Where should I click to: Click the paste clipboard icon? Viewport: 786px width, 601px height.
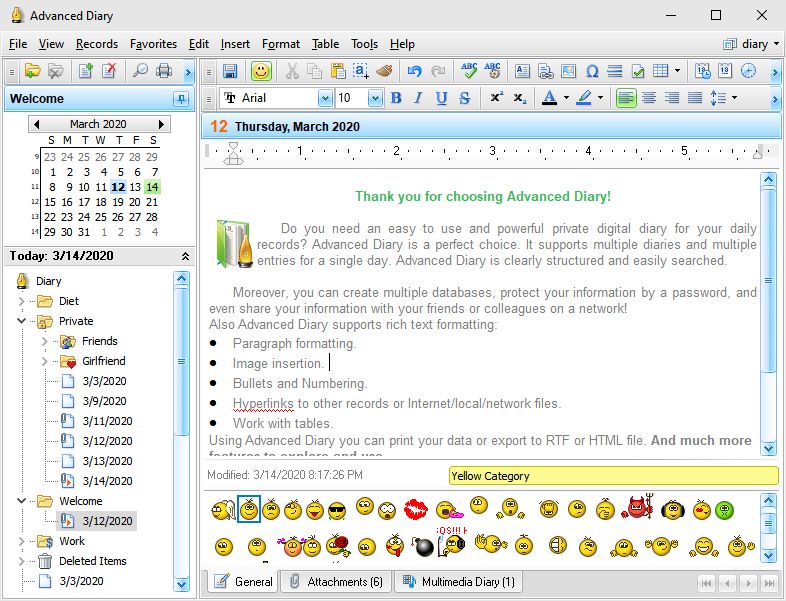338,71
